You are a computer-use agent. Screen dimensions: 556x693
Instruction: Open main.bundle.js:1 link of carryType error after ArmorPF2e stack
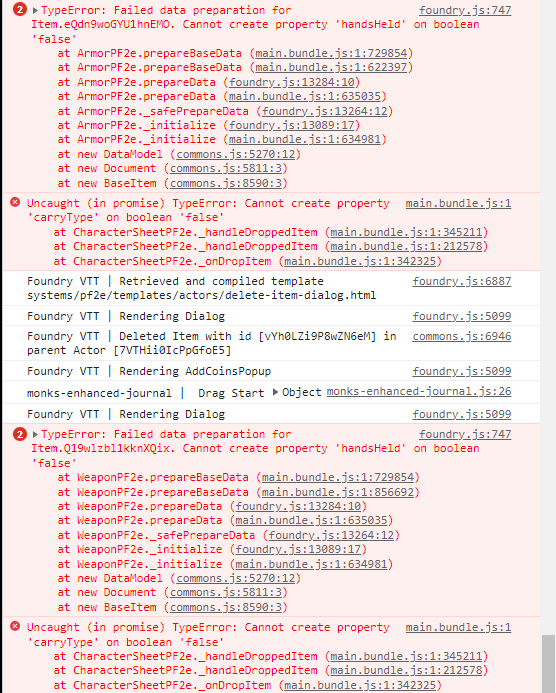coord(458,203)
